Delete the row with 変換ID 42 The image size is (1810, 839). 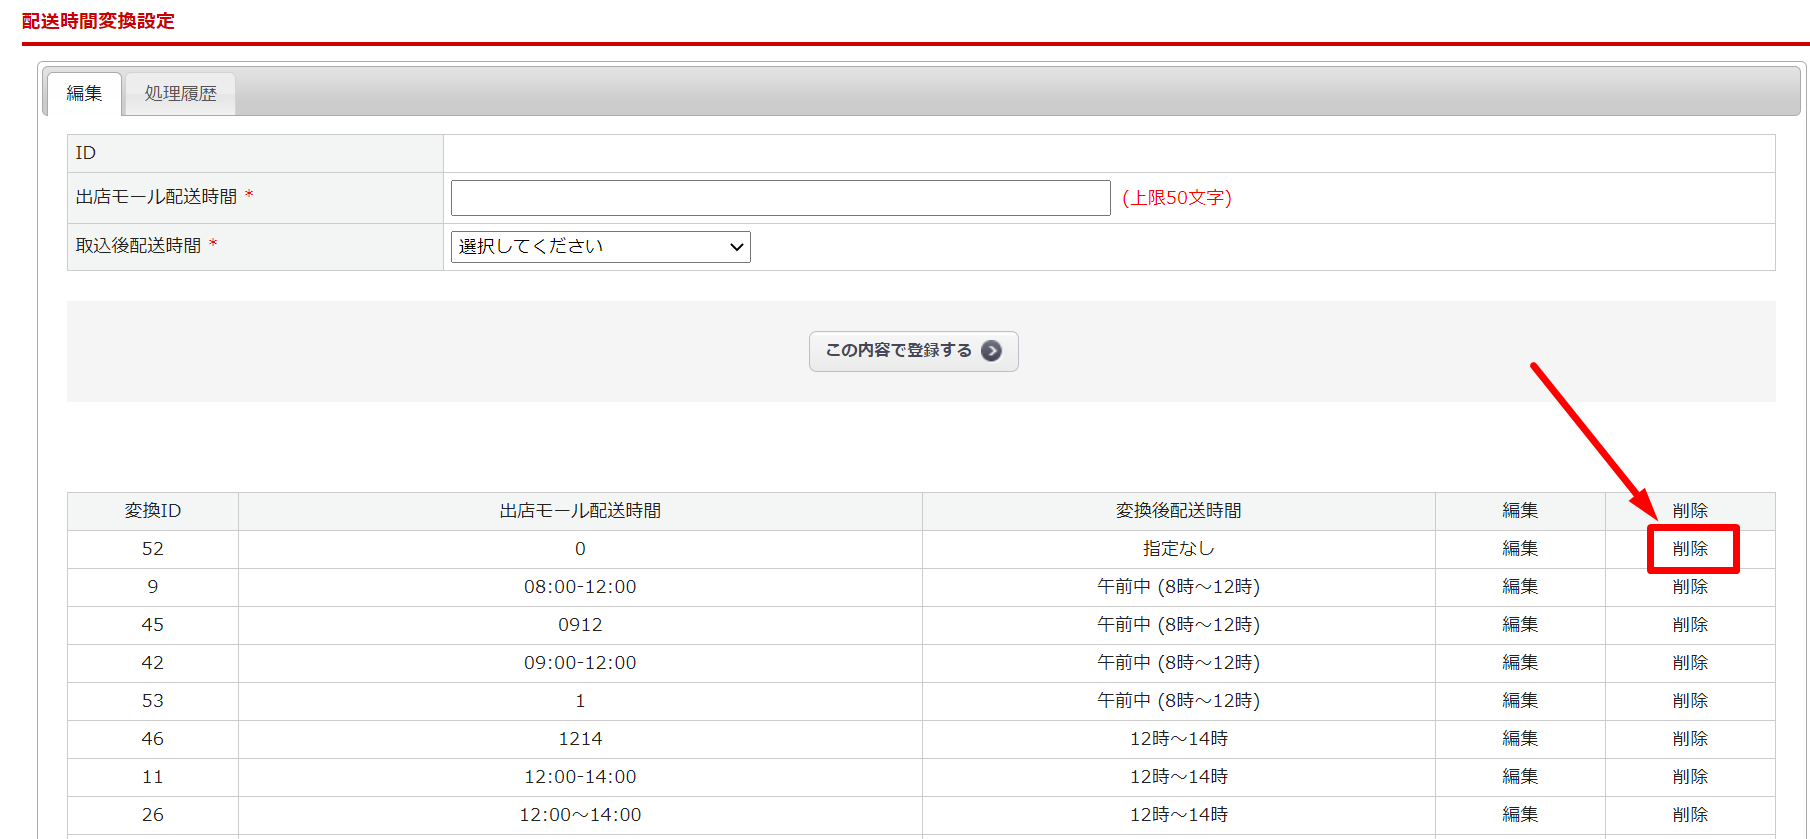point(1690,663)
